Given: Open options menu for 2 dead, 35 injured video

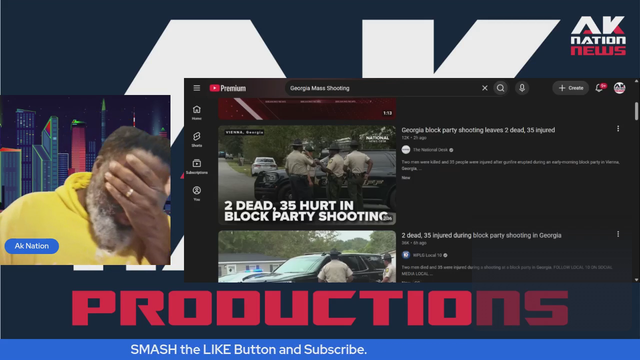Looking at the screenshot, I should [x=618, y=234].
